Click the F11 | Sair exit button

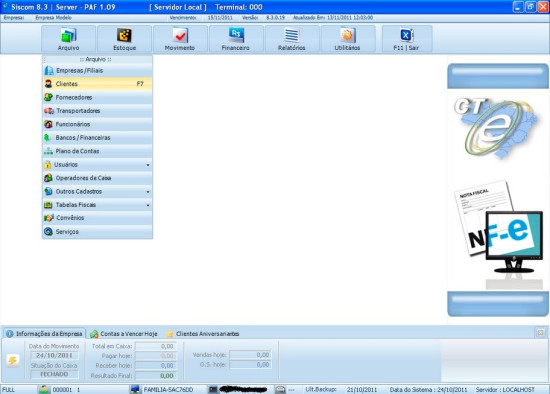(x=407, y=39)
